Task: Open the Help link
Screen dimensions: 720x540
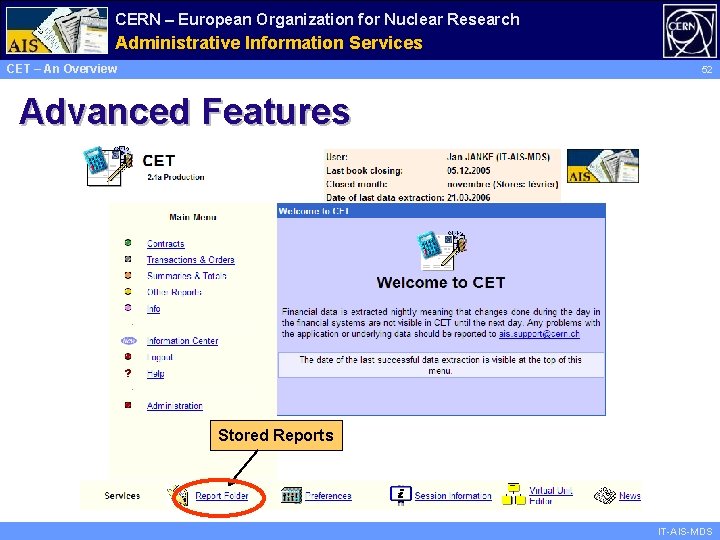Action: [x=155, y=374]
